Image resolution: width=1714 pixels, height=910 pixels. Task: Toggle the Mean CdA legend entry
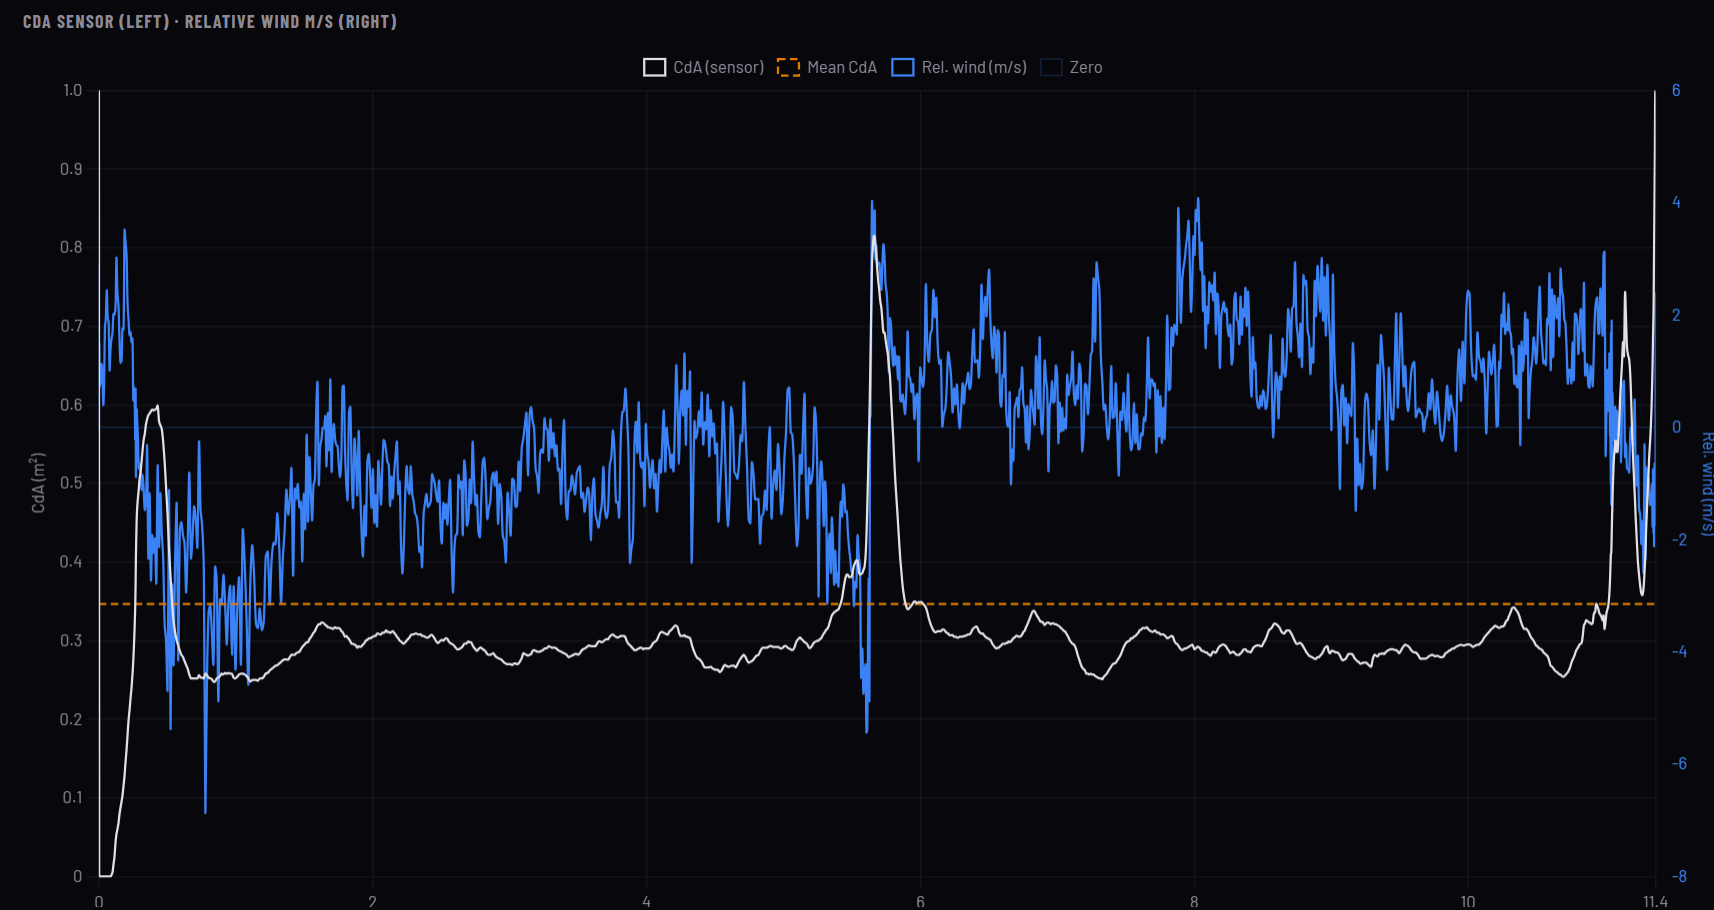click(827, 67)
